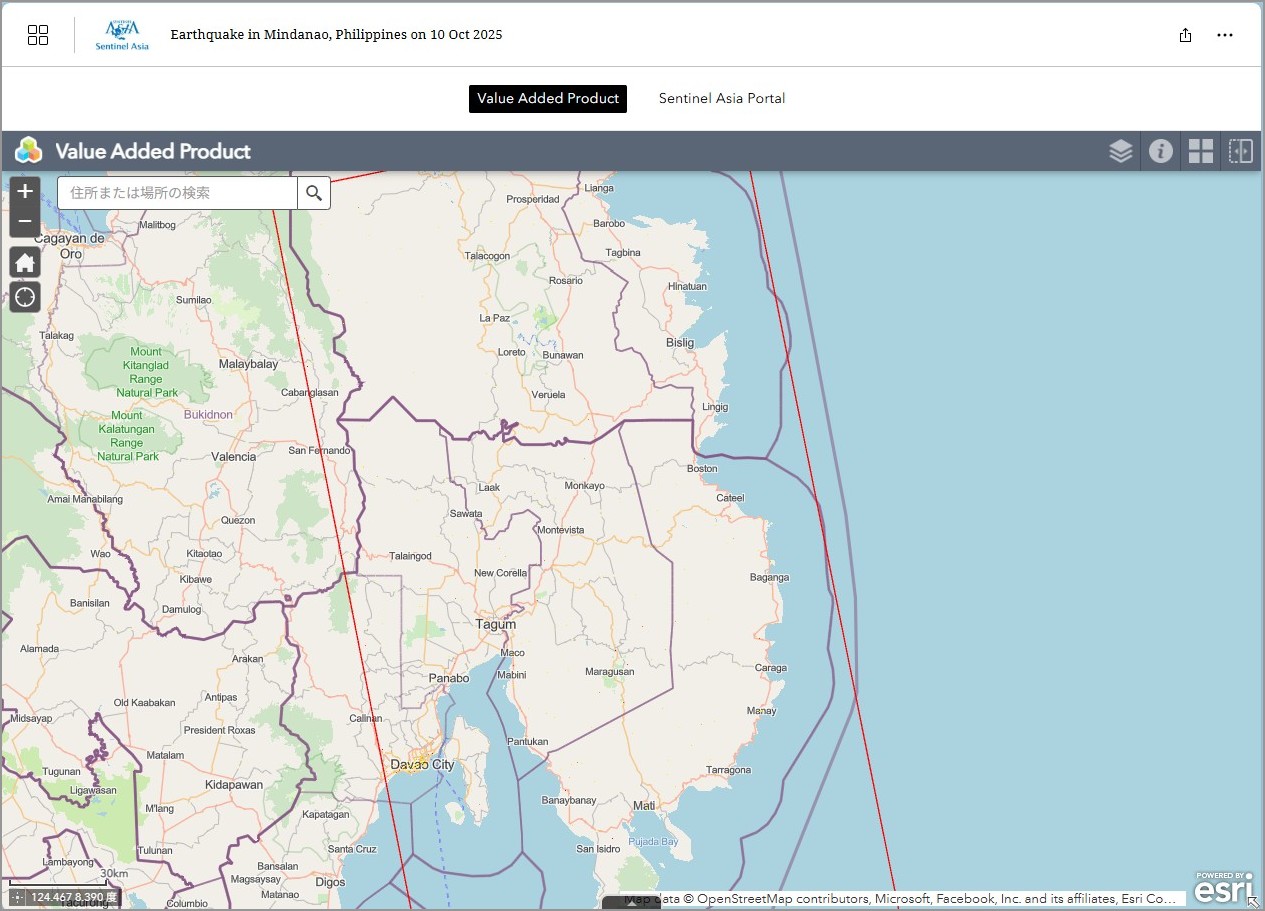The image size is (1265, 911).
Task: Click the Esri logo link
Action: pyautogui.click(x=1224, y=887)
